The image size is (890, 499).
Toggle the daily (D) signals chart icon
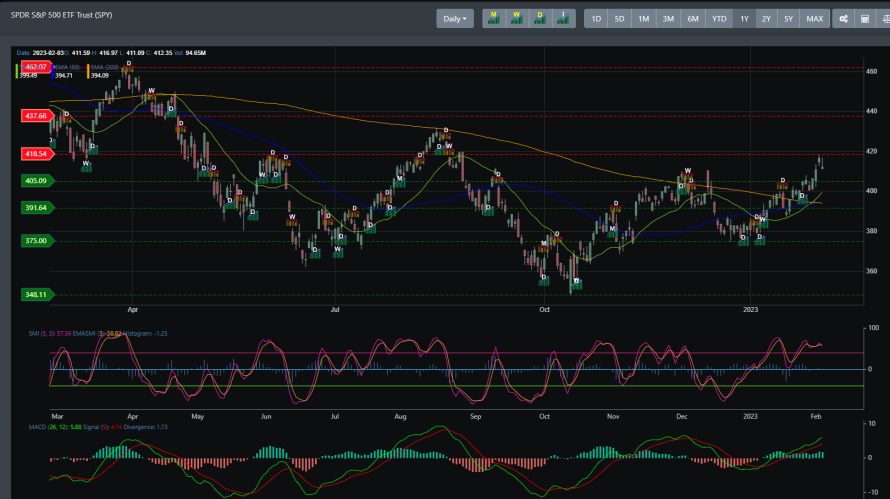[540, 18]
